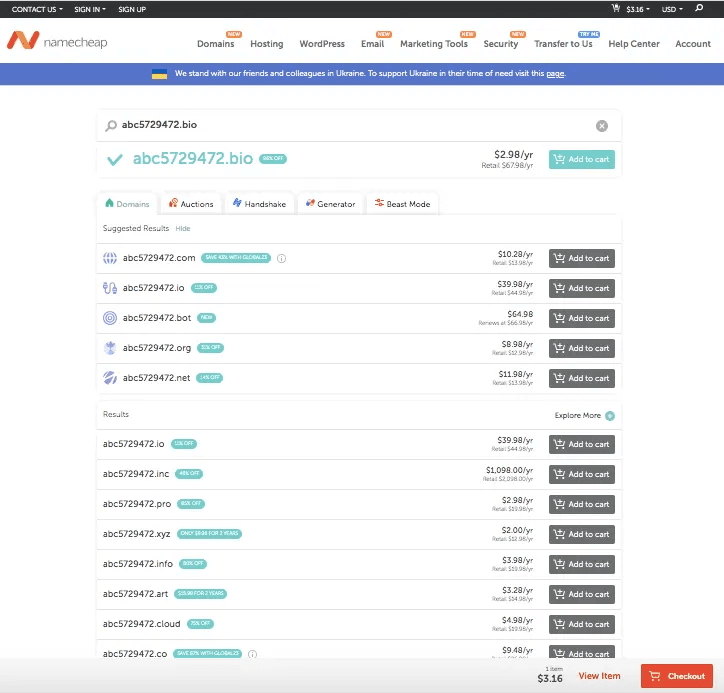
Task: Add abc5729472.bot to cart
Action: click(581, 319)
